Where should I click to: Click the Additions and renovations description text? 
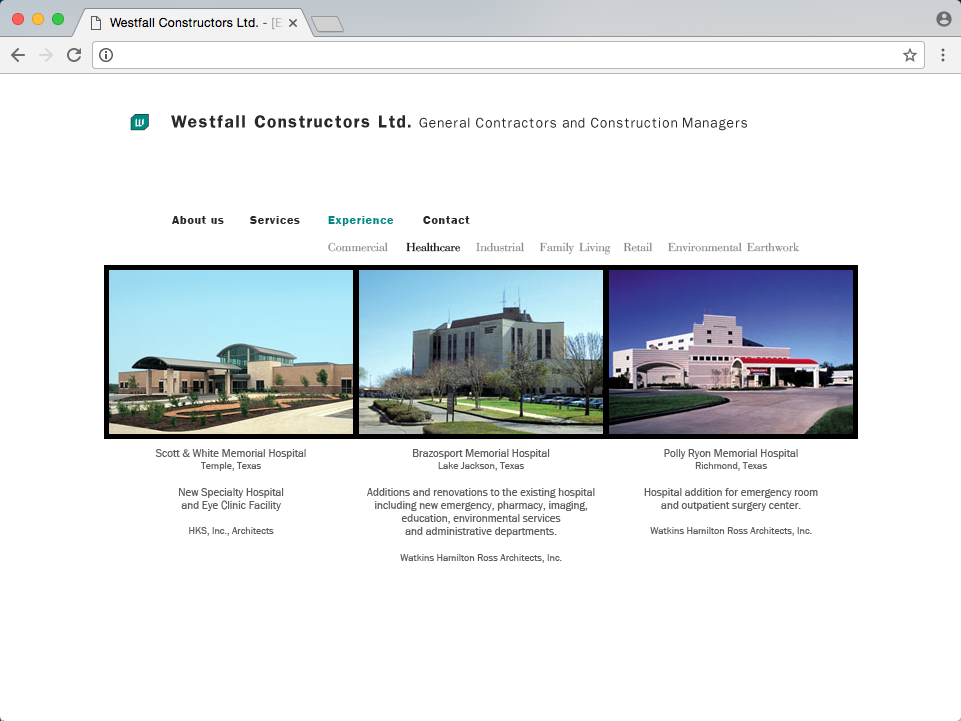tap(480, 512)
